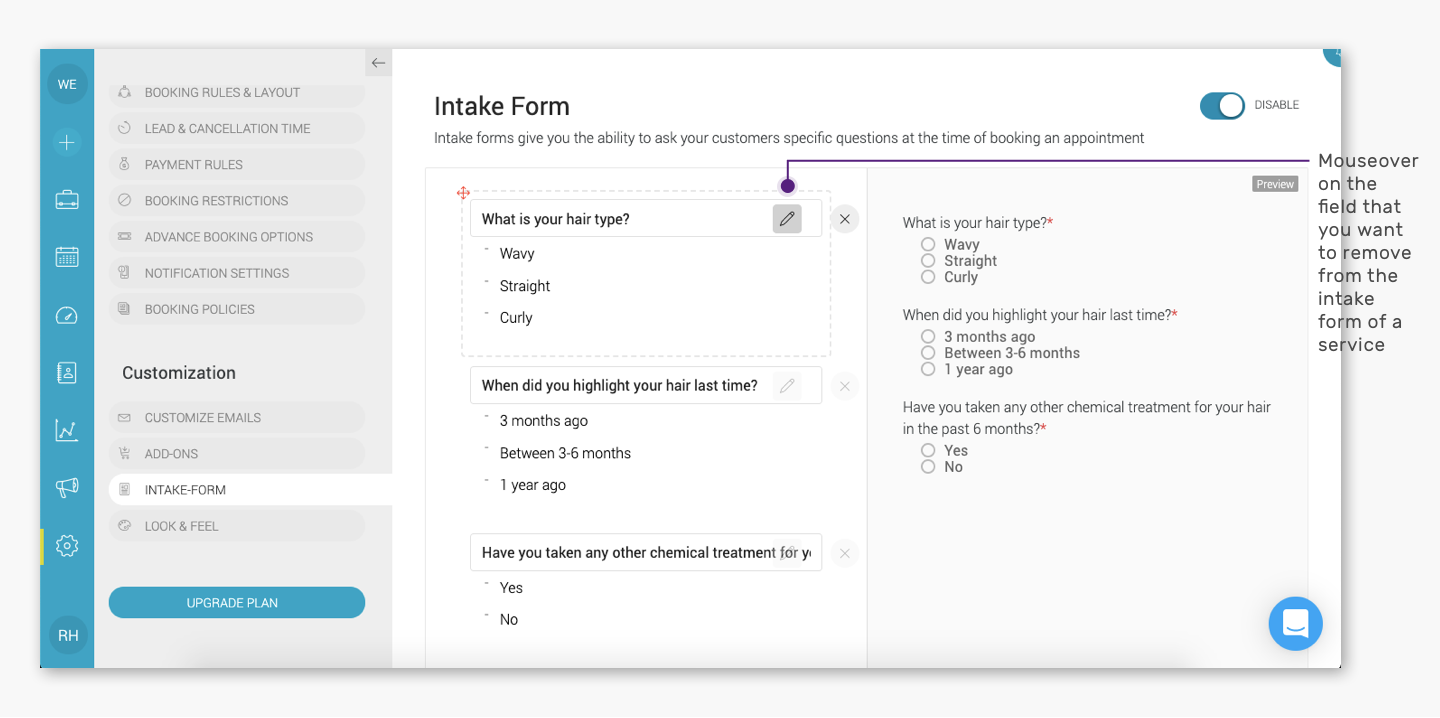Open Look & Feel menu item

[x=237, y=526]
